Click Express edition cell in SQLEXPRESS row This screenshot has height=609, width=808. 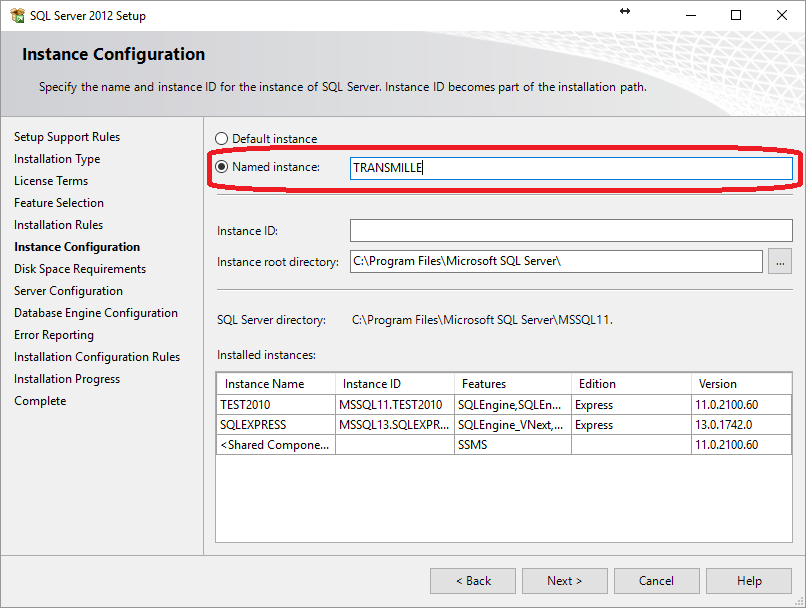(x=631, y=425)
